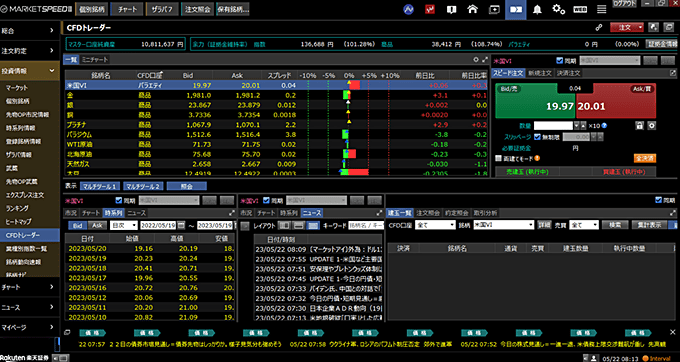Screen dimensions: 680x362
Task: Click the pop-out window icon in CFD header
Action: click(669, 27)
